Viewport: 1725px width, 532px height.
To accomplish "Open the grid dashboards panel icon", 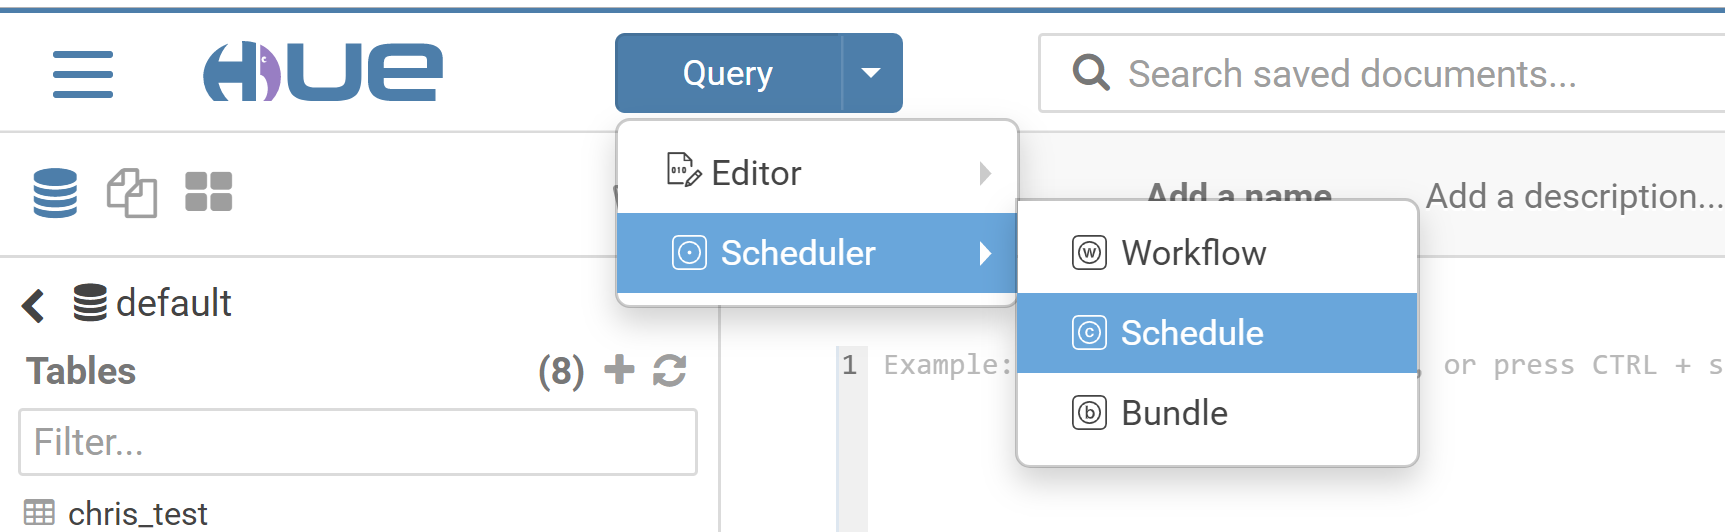I will pyautogui.click(x=208, y=192).
